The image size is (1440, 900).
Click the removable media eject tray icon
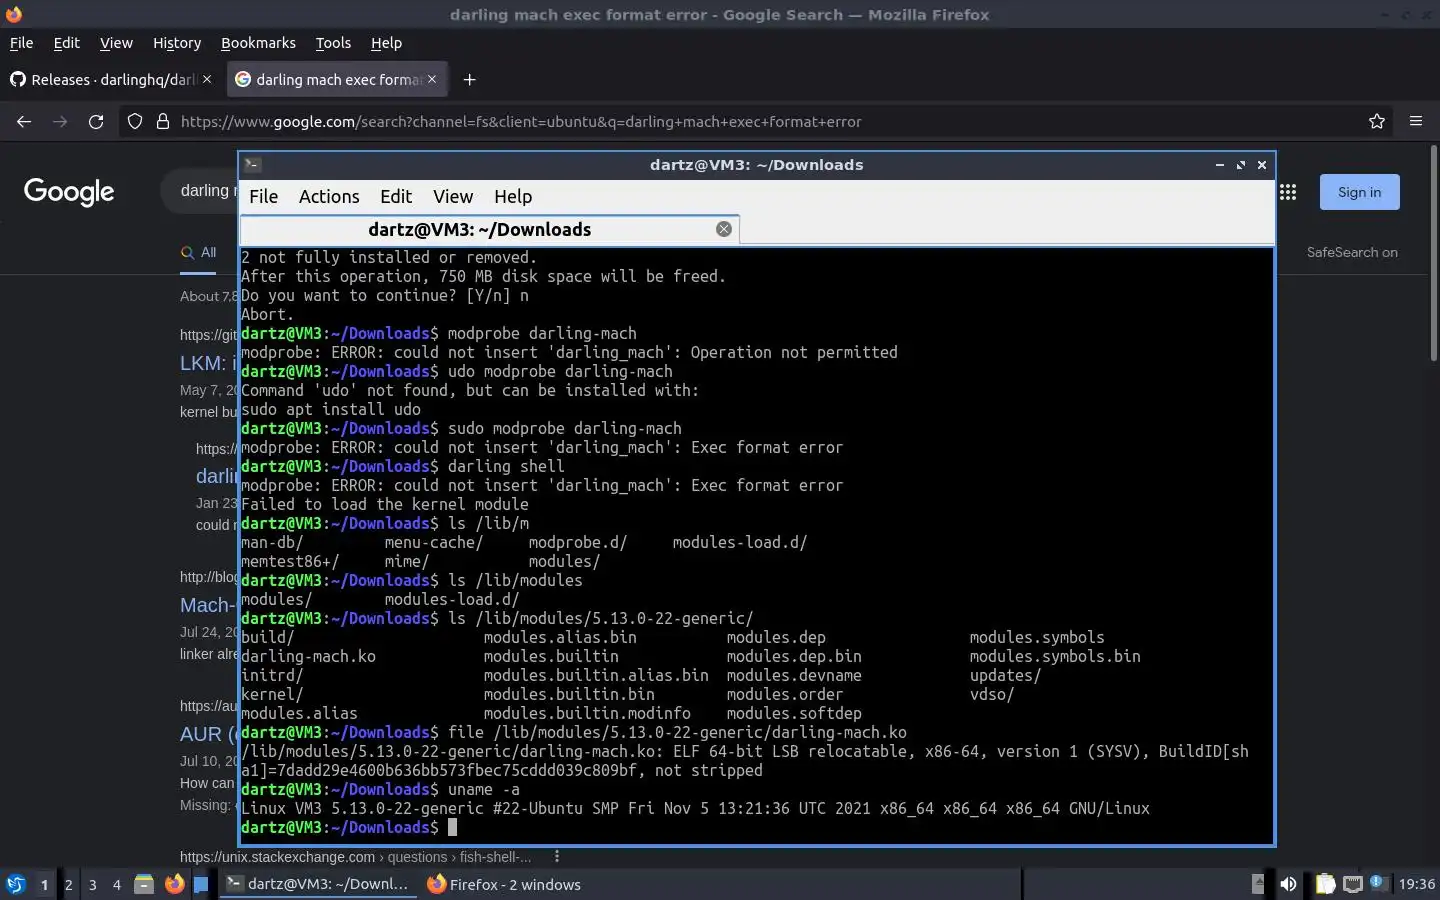click(1258, 884)
